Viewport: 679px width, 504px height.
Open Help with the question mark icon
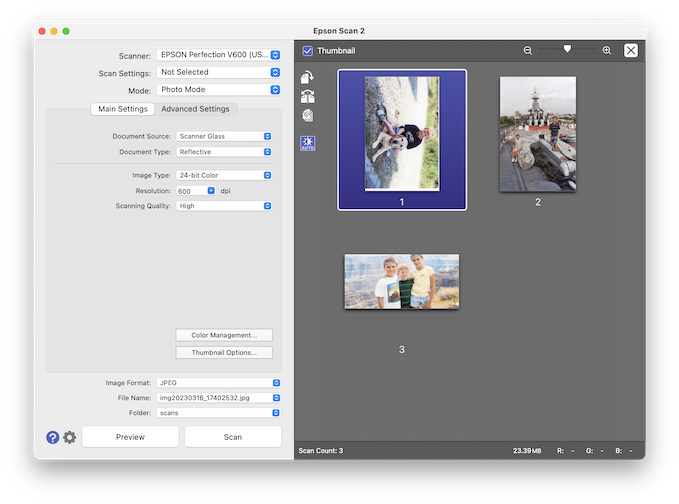point(53,437)
